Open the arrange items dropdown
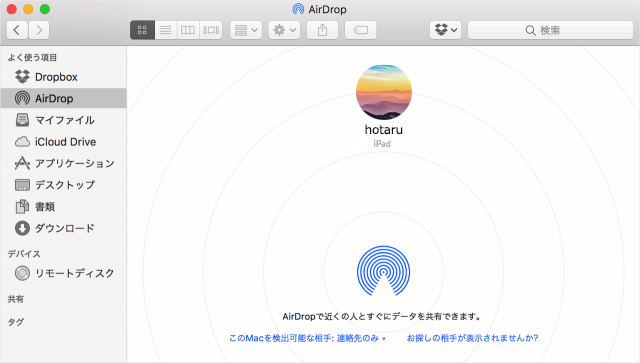The image size is (640, 363). 246,30
